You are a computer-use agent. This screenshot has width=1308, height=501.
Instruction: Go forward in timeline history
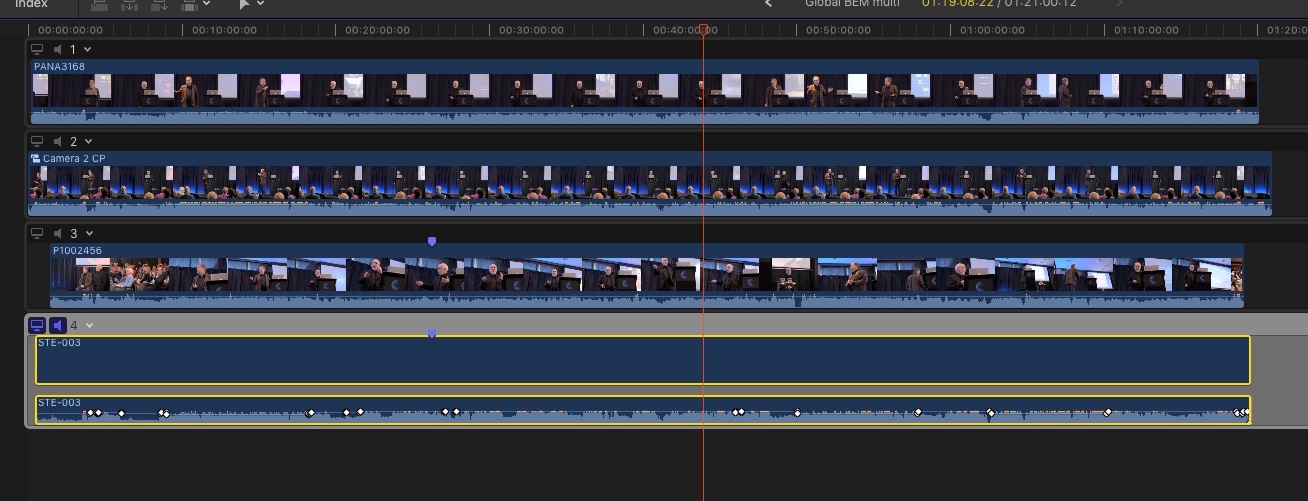1119,4
